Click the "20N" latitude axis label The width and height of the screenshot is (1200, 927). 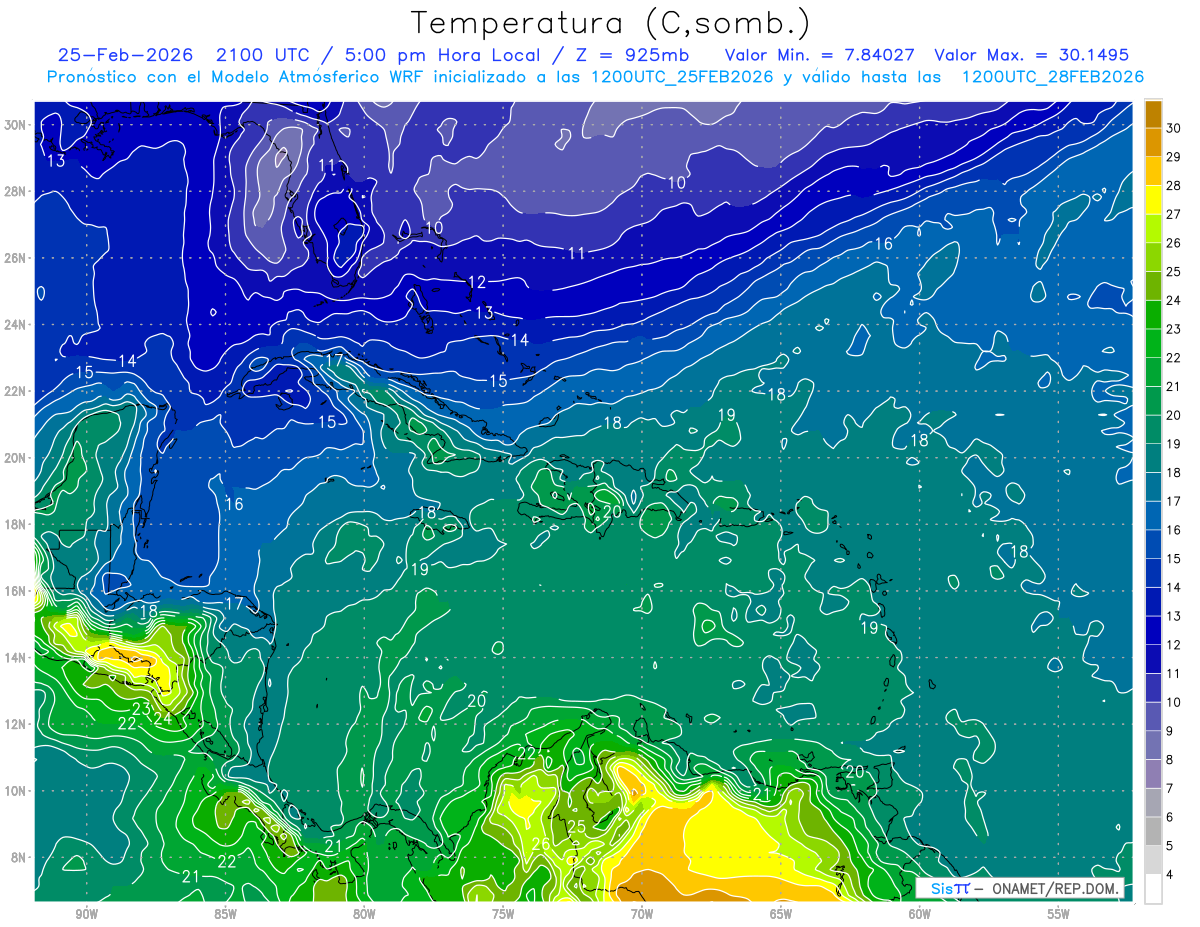(16, 458)
